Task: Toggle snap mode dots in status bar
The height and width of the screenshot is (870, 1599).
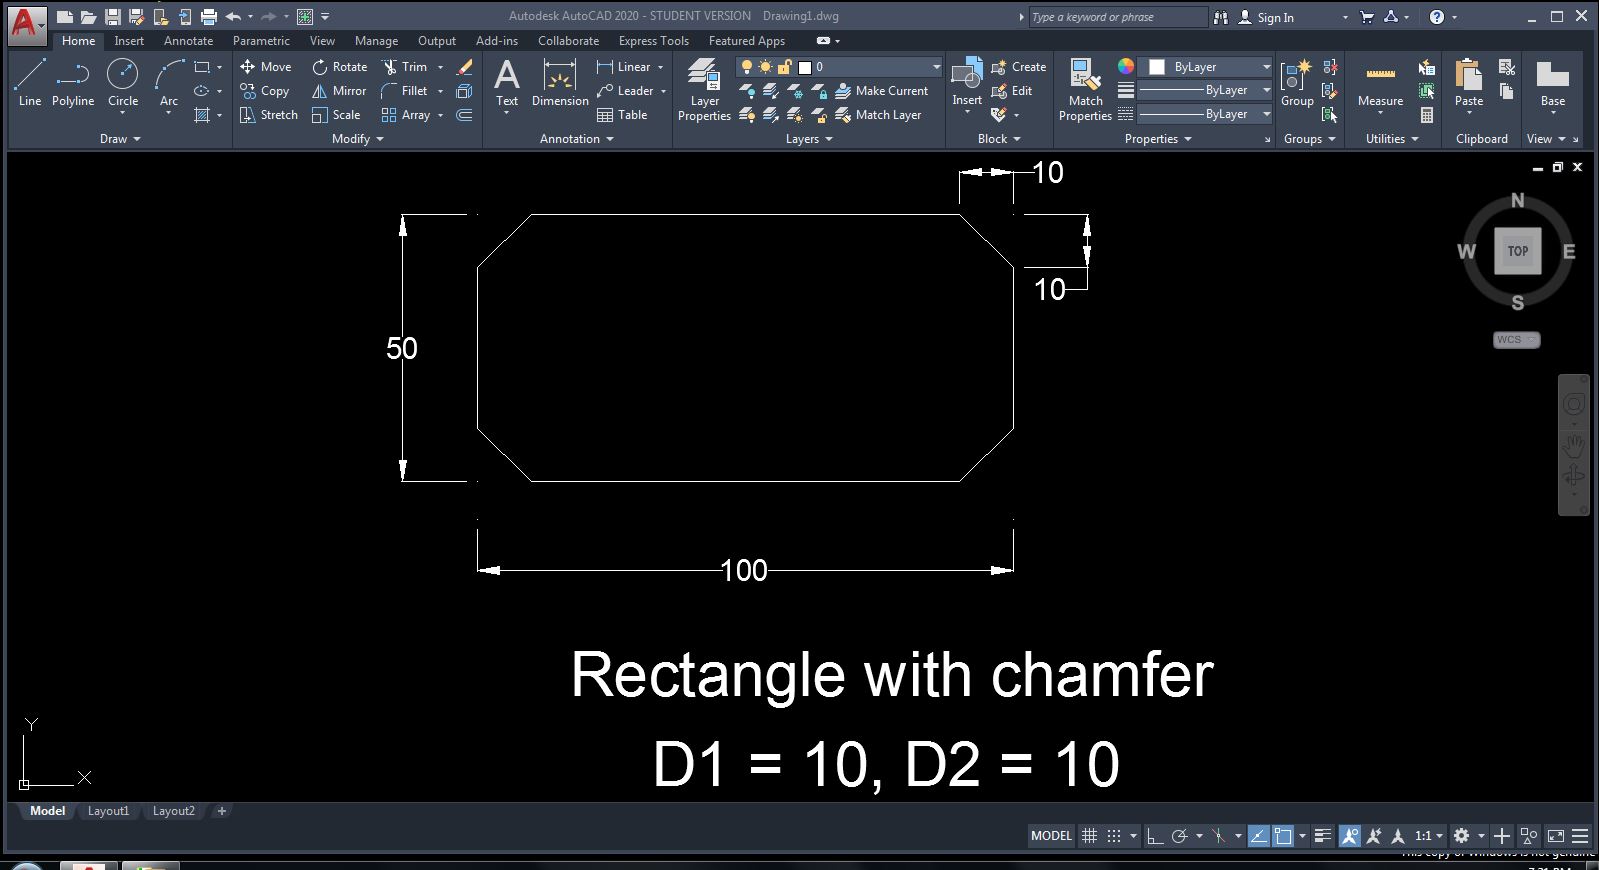Action: click(x=1114, y=836)
